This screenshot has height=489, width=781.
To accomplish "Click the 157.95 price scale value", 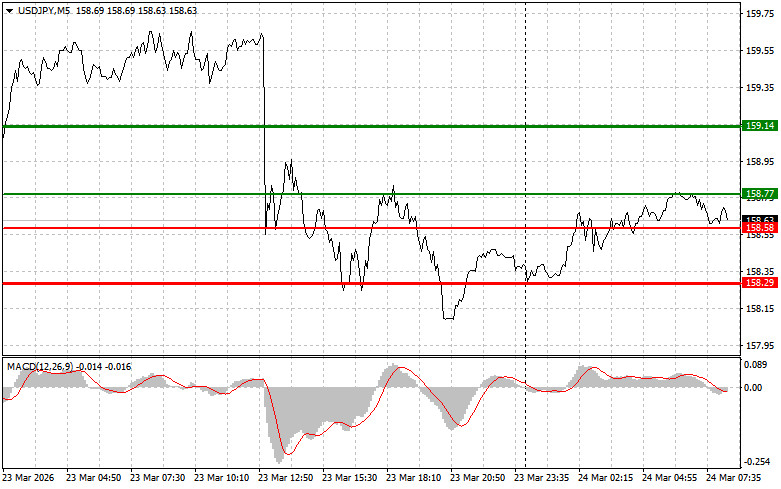I will point(760,346).
